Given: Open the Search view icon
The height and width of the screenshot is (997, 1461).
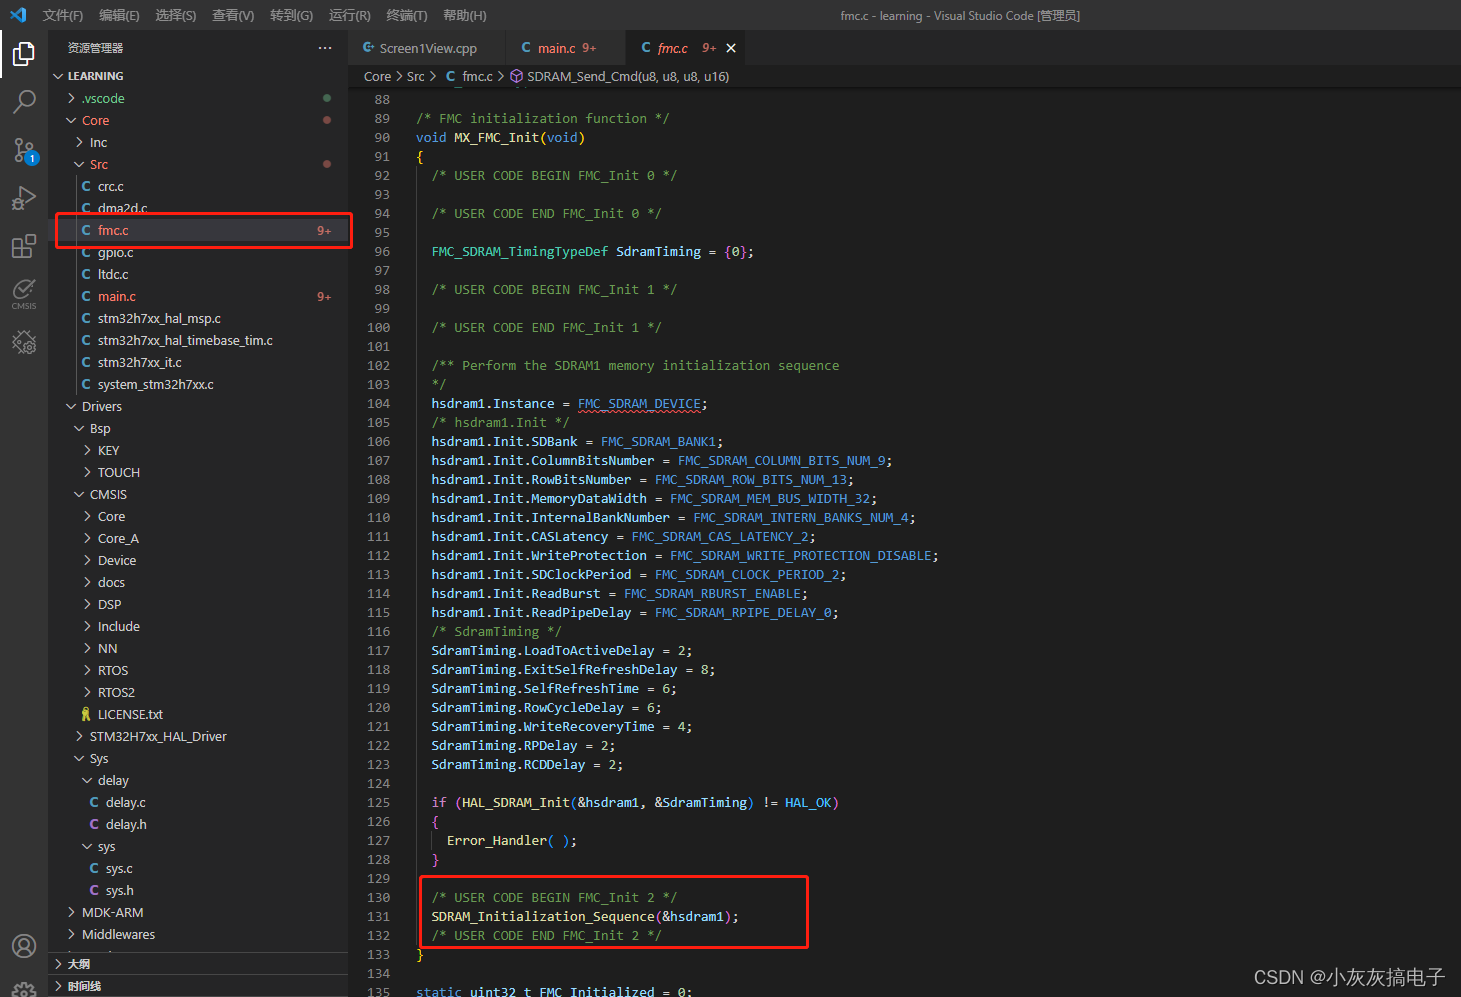Looking at the screenshot, I should [24, 102].
